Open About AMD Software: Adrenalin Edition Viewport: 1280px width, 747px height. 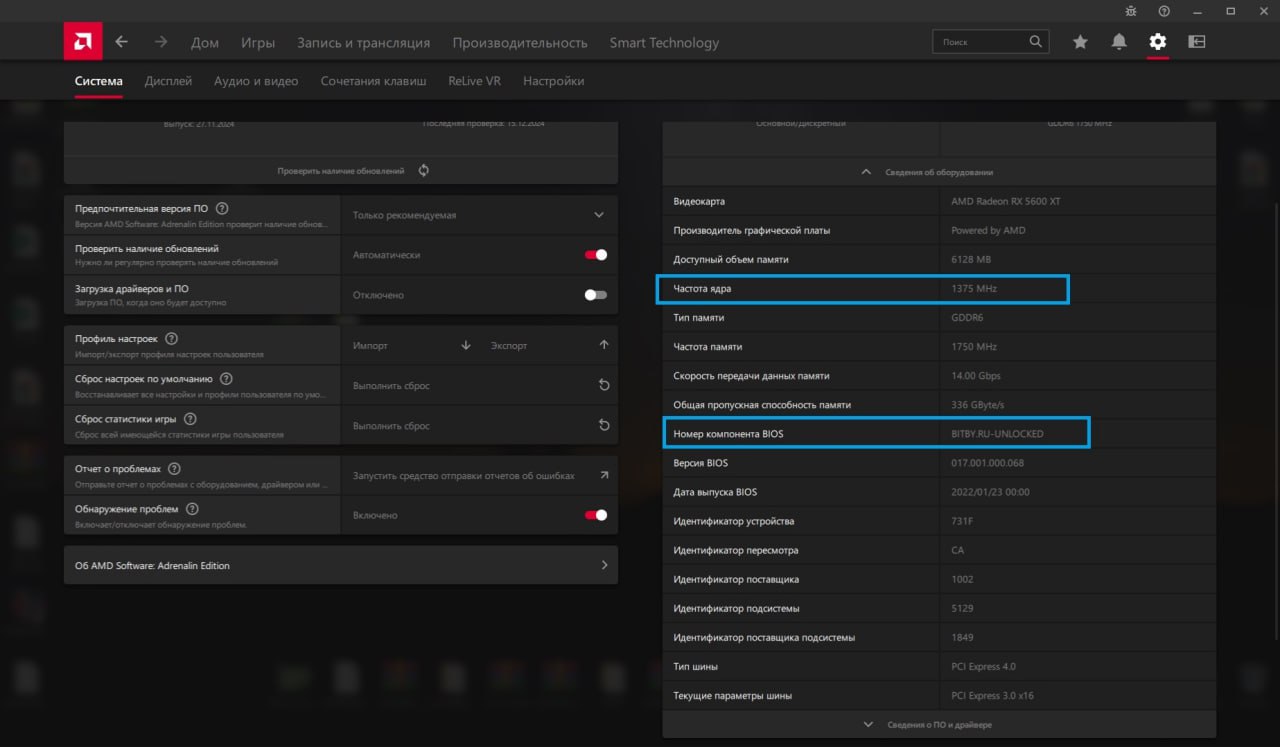click(x=340, y=565)
